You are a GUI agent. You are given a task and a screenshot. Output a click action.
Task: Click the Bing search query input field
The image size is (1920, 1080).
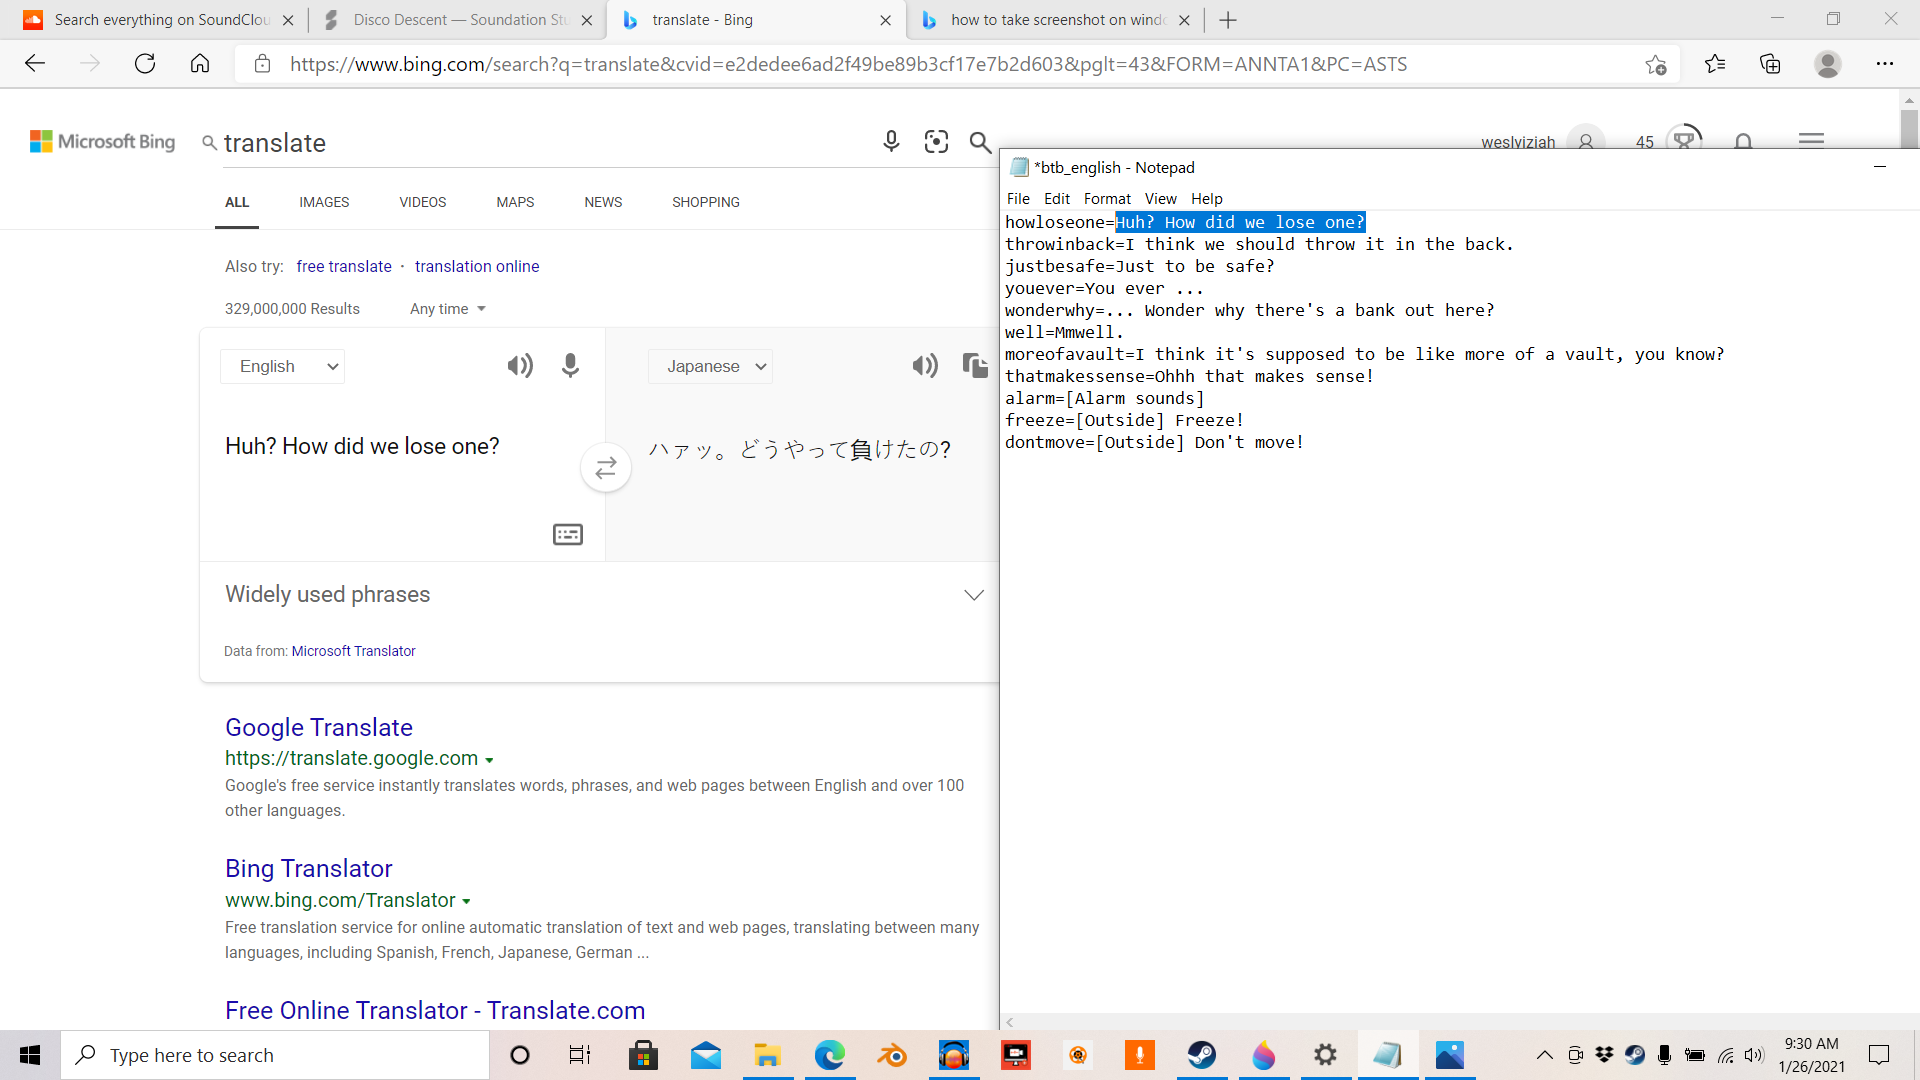[x=540, y=143]
